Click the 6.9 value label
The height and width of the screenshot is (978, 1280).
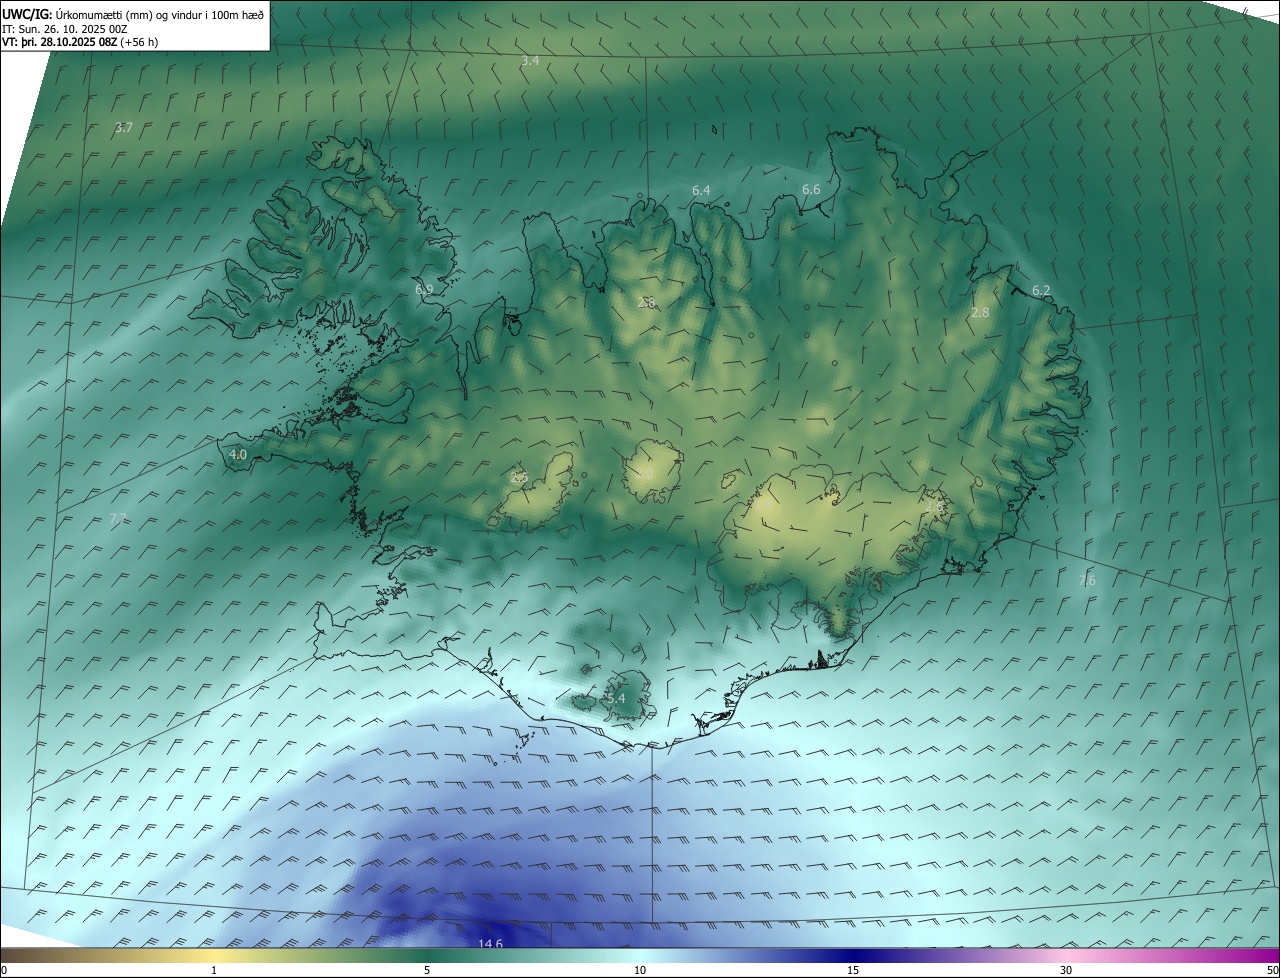pyautogui.click(x=424, y=289)
